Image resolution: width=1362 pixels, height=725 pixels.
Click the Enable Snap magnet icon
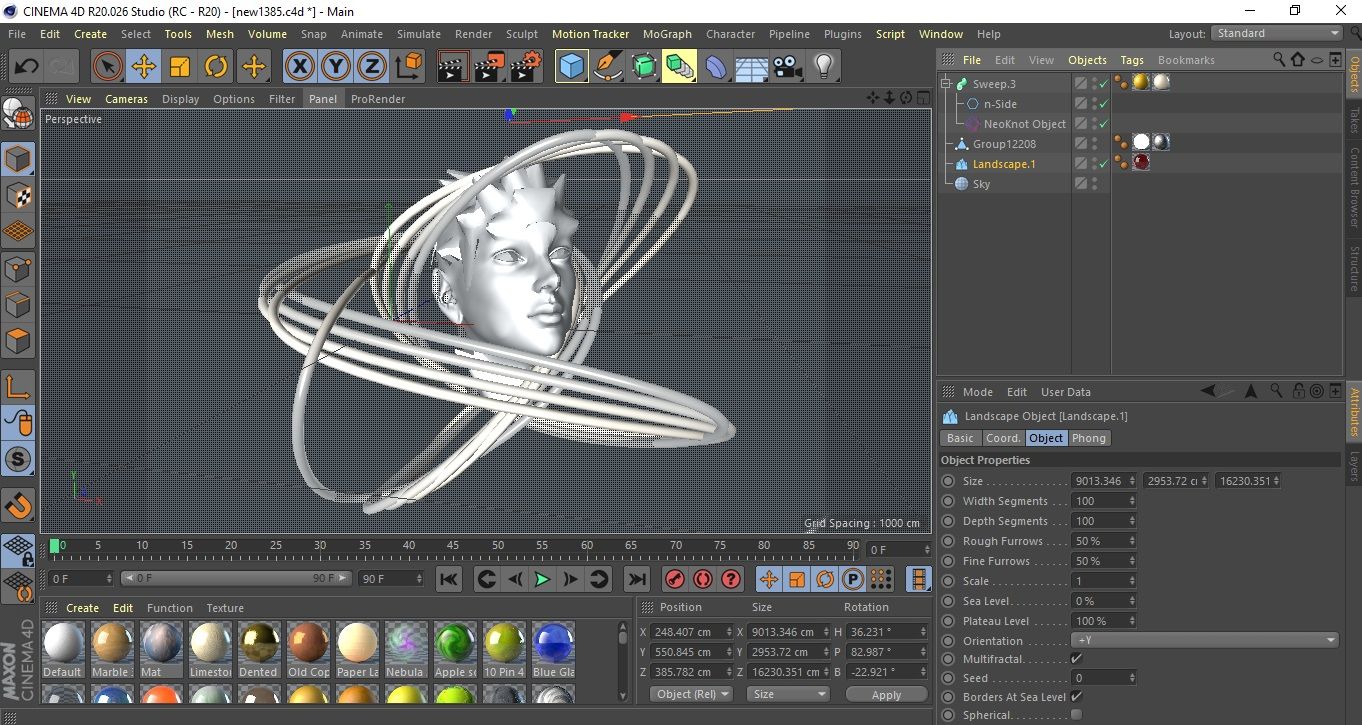pos(18,505)
